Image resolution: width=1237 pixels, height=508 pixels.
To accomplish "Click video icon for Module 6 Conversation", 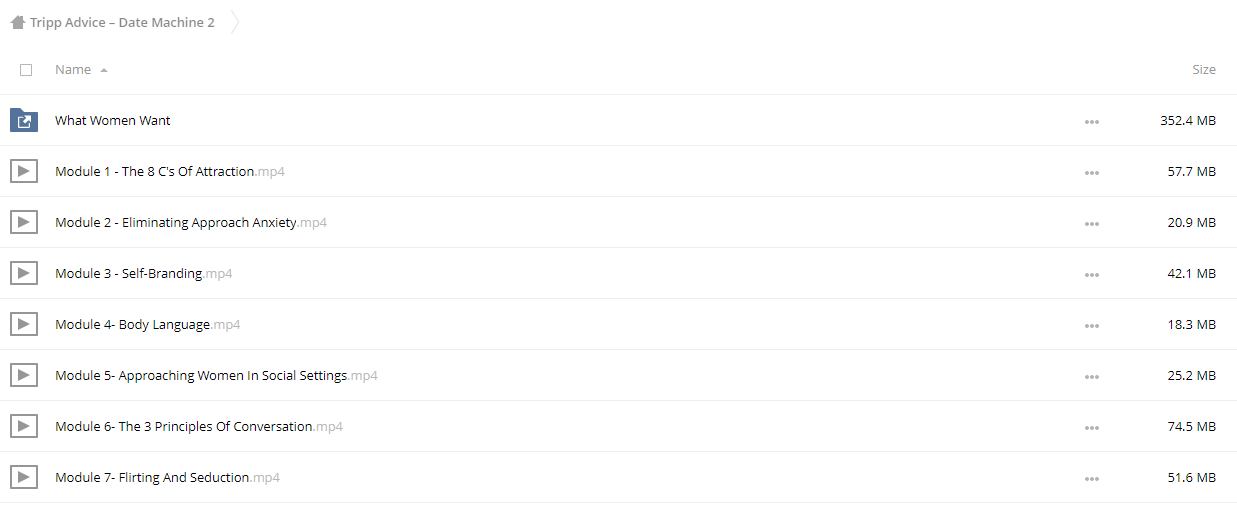I will point(24,426).
